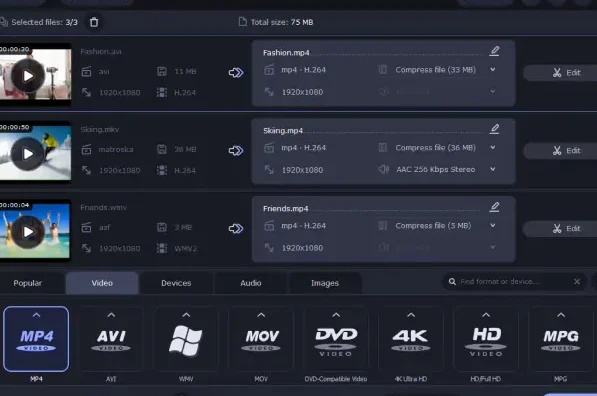Expand Compress file (5 MB) dropdown
The image size is (597, 396).
(x=493, y=225)
